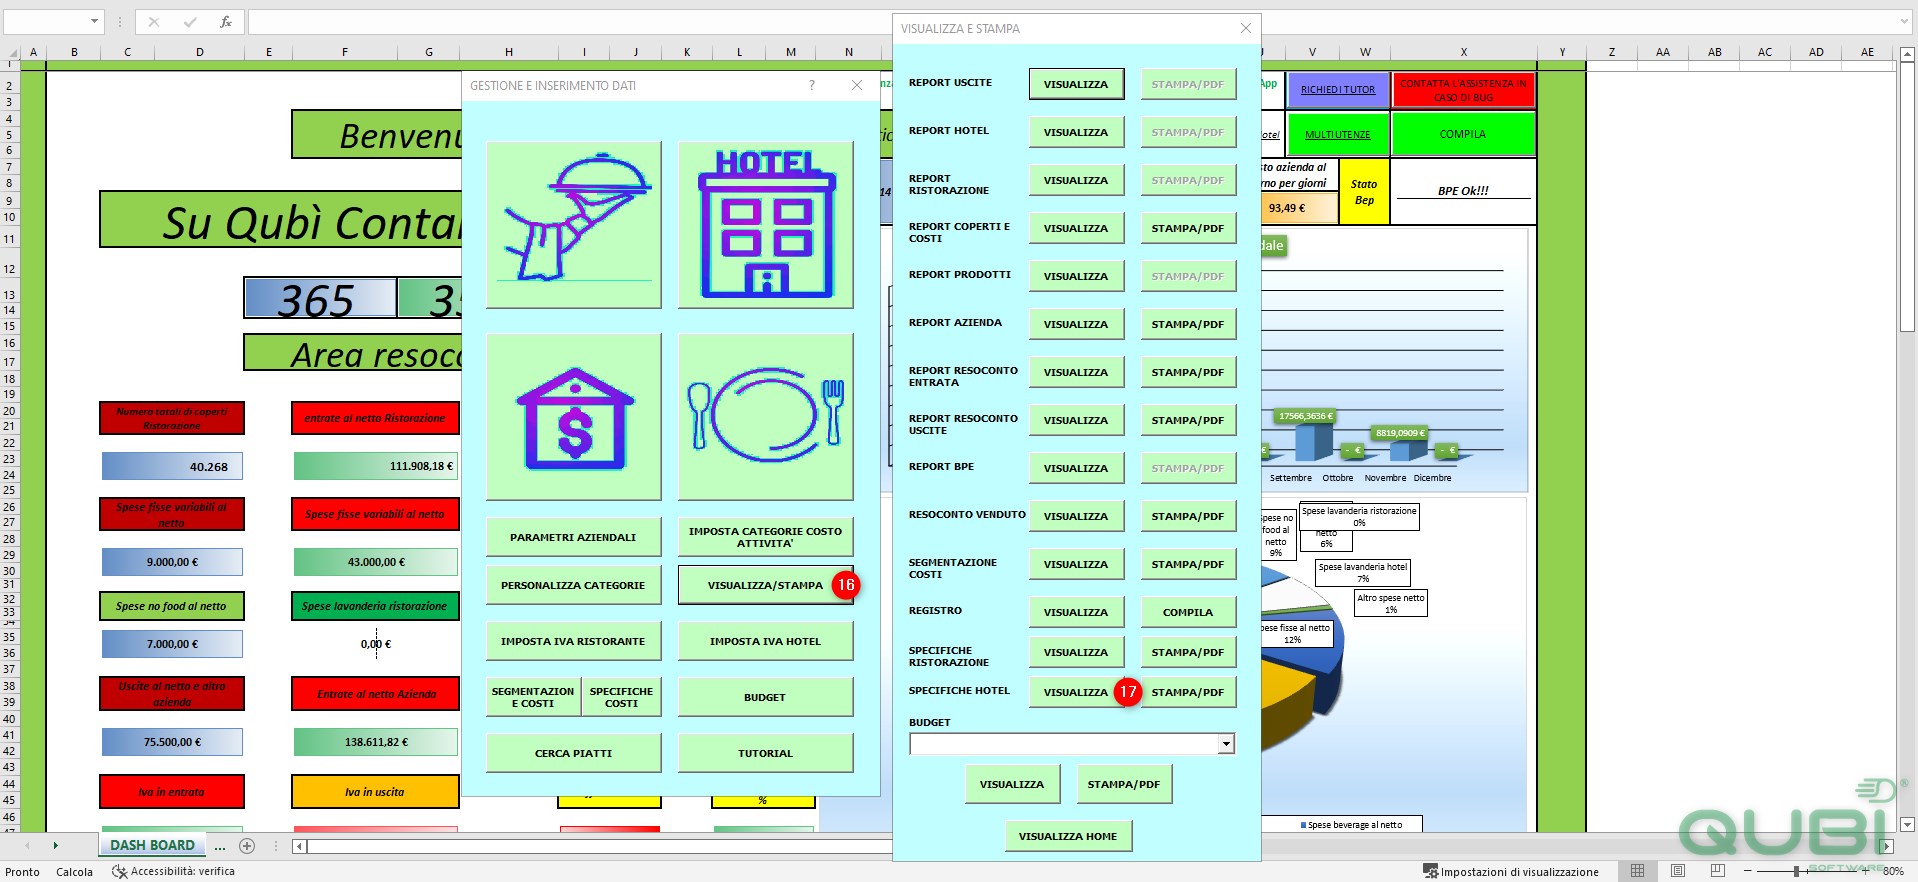This screenshot has height=882, width=1918.
Task: Open the house with dollar sign icon
Action: point(574,416)
